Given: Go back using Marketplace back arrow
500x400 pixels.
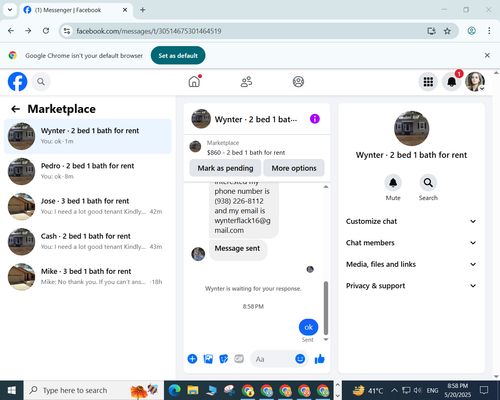Looking at the screenshot, I should point(15,109).
